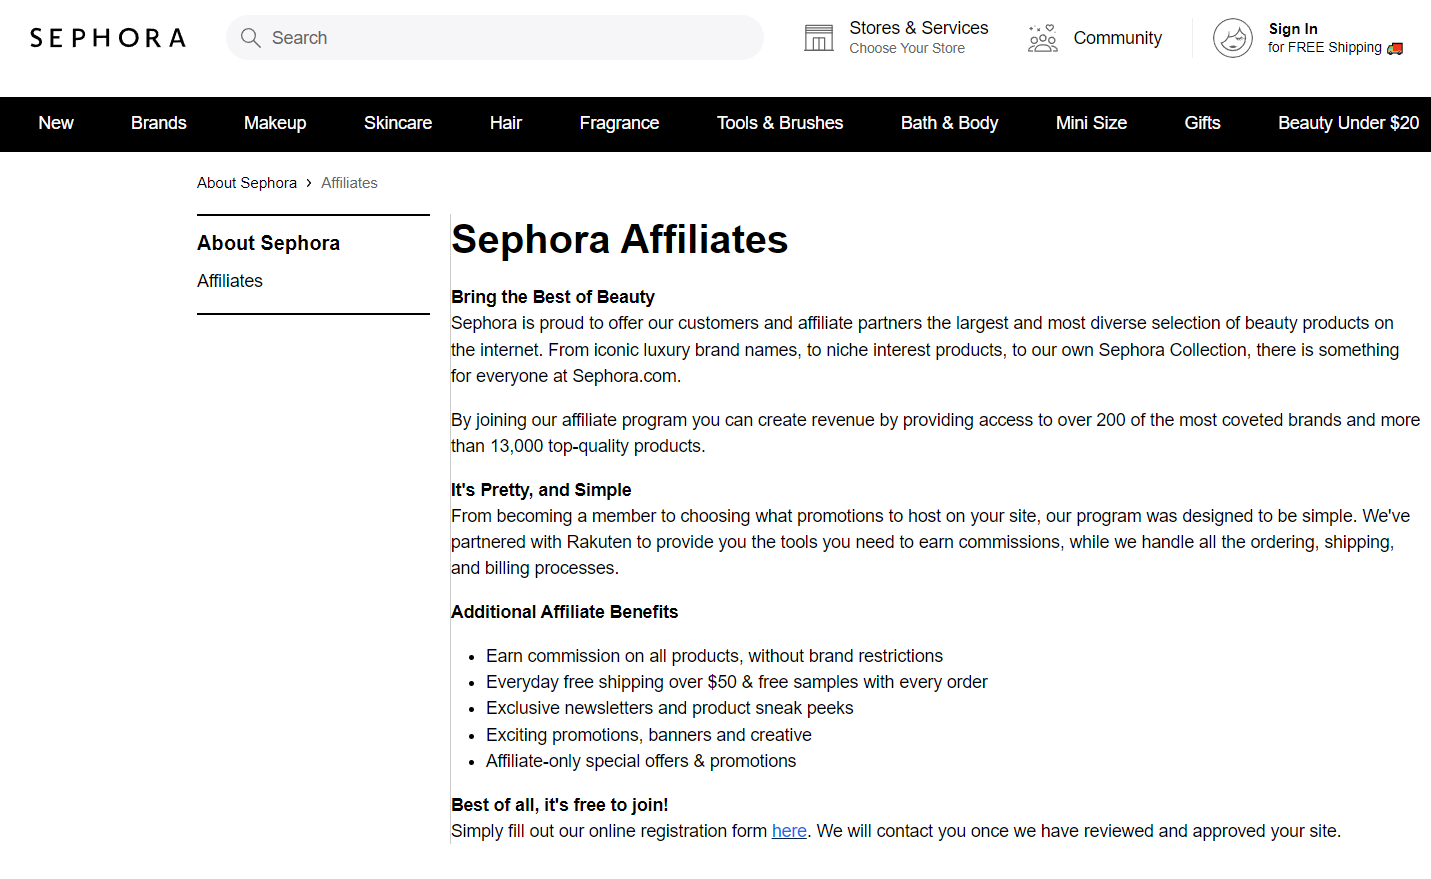The height and width of the screenshot is (879, 1431).
Task: Click the search magnifier icon
Action: (251, 38)
